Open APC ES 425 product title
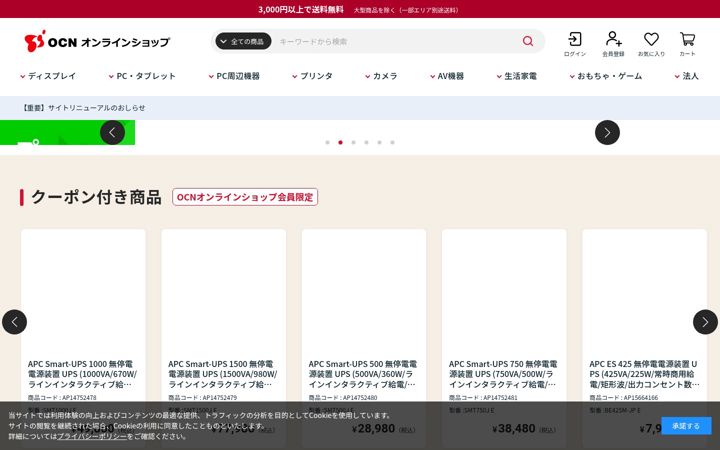The width and height of the screenshot is (720, 450). [644, 374]
